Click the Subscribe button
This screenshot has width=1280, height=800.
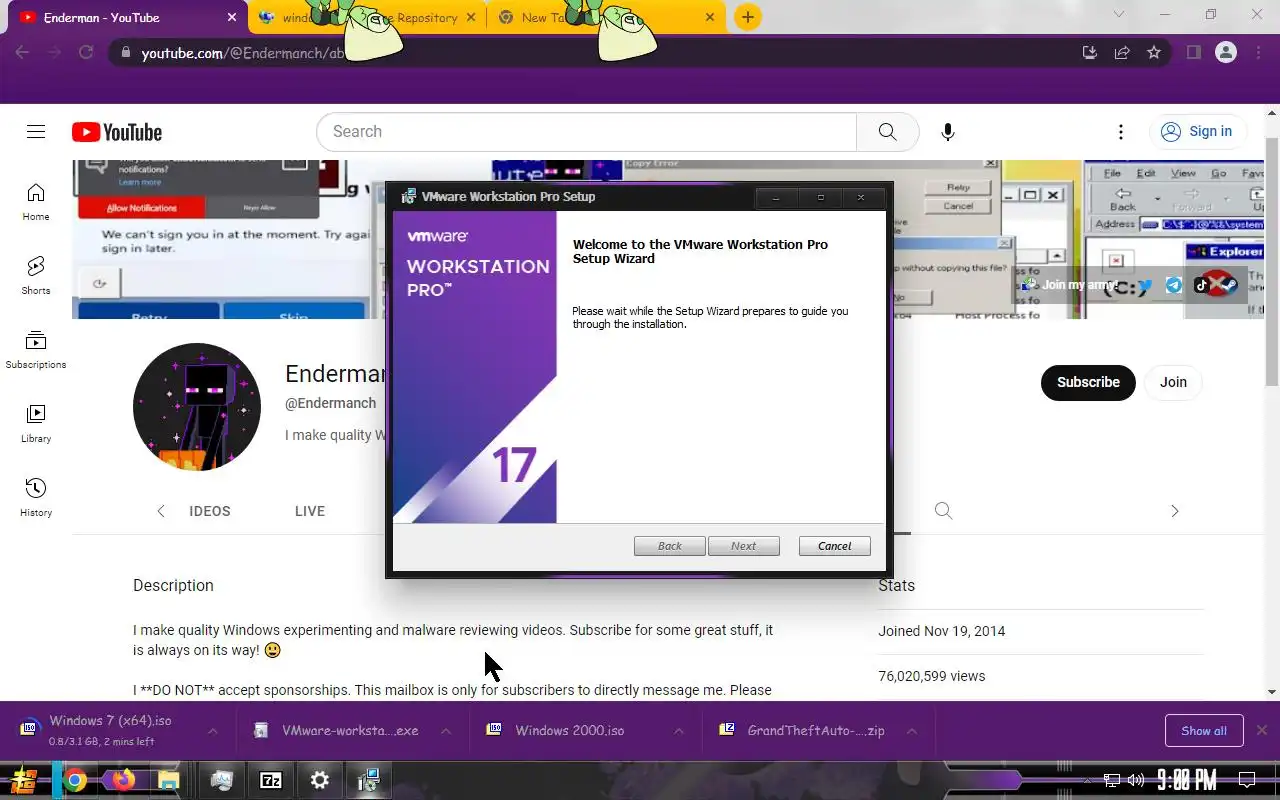(1088, 382)
